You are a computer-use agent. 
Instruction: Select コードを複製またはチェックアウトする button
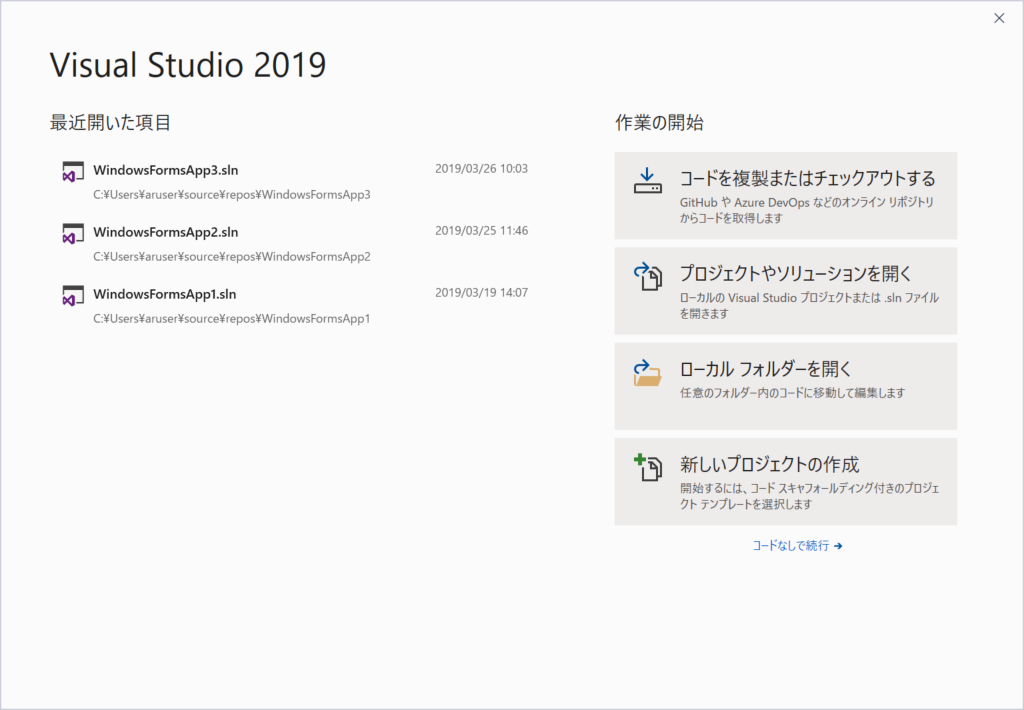786,196
